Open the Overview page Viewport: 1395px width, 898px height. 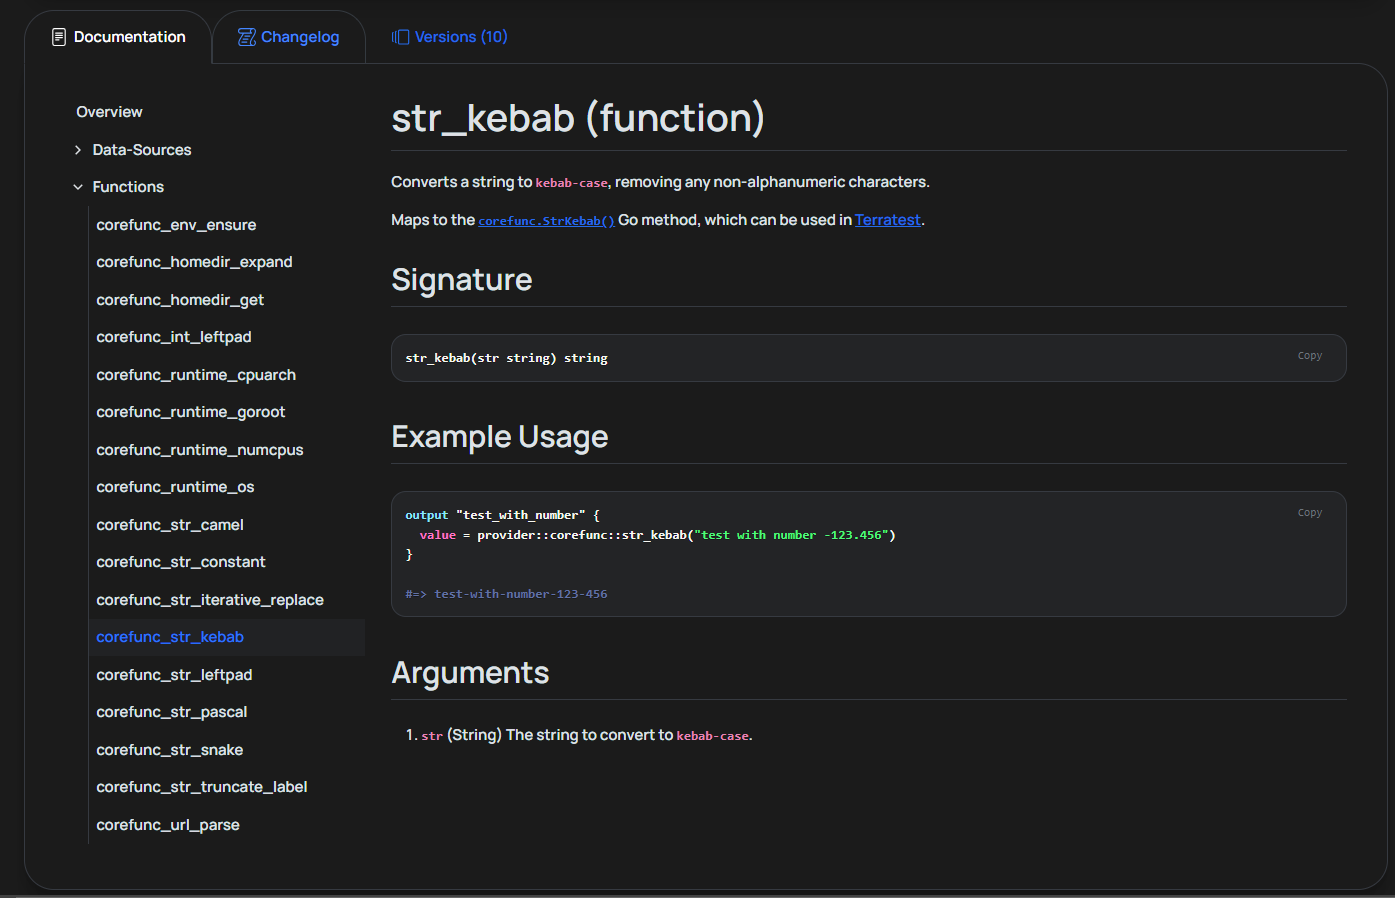[x=109, y=112]
